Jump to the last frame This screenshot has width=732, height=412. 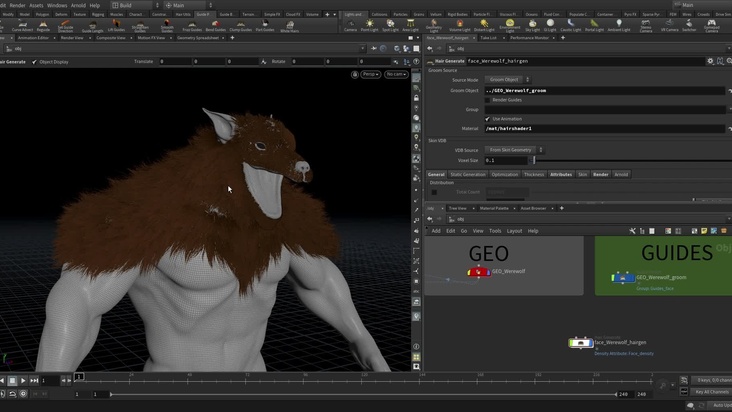click(34, 381)
